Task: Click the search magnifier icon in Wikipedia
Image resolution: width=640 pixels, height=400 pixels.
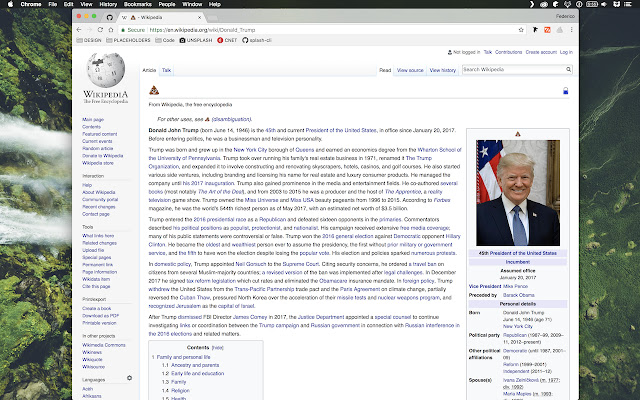Action: tap(568, 70)
